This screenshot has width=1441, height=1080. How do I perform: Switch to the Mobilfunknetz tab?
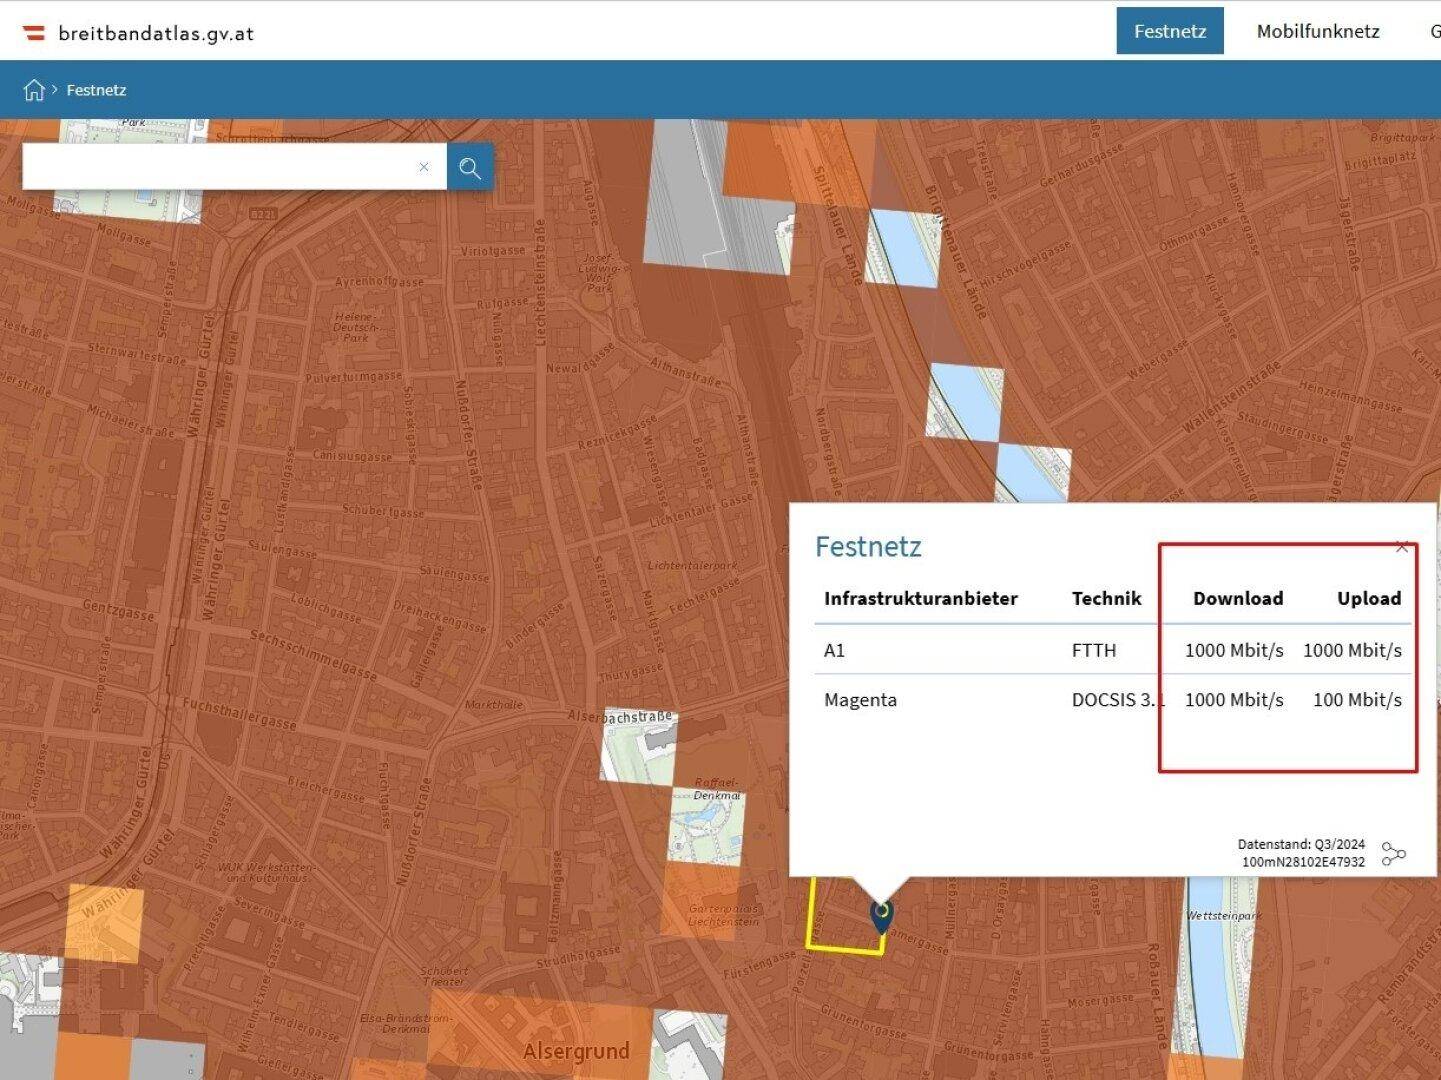tap(1318, 31)
